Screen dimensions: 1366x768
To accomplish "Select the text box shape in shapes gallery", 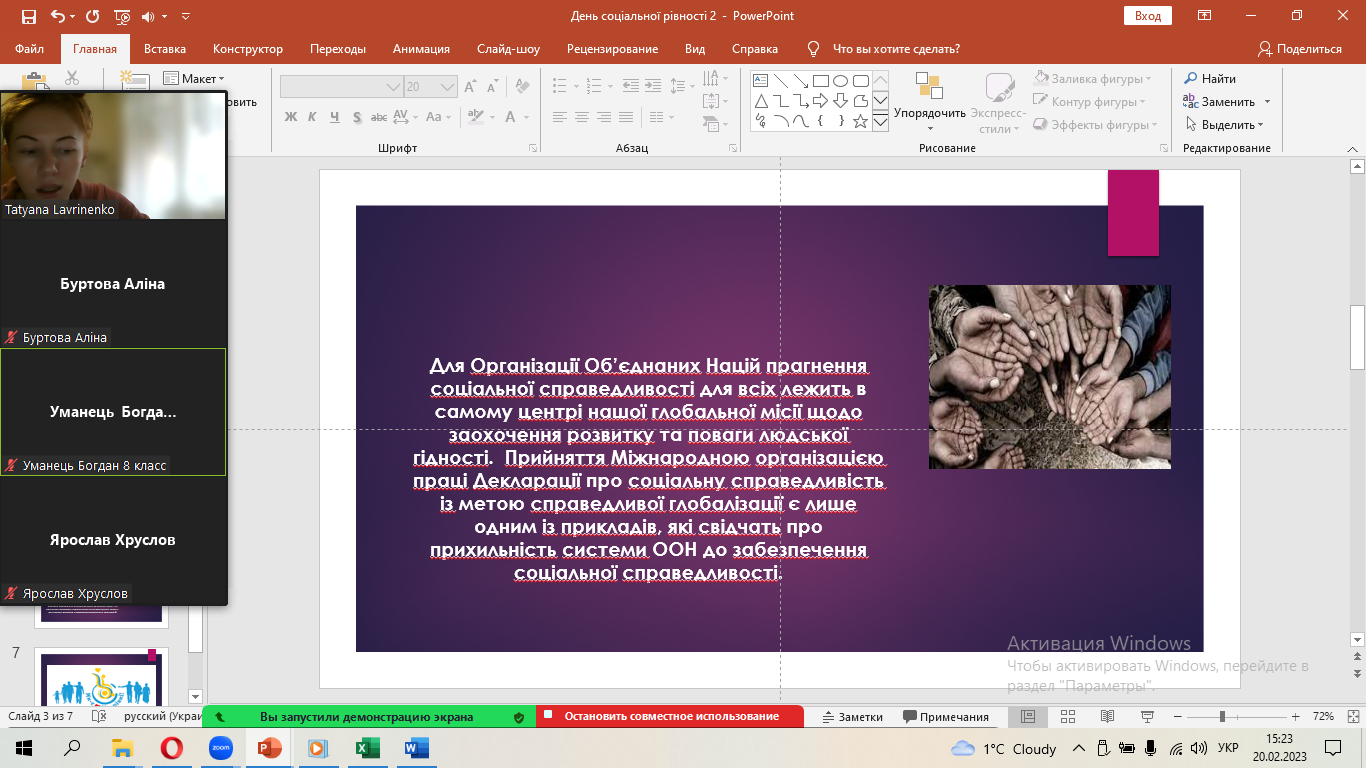I will coord(760,81).
